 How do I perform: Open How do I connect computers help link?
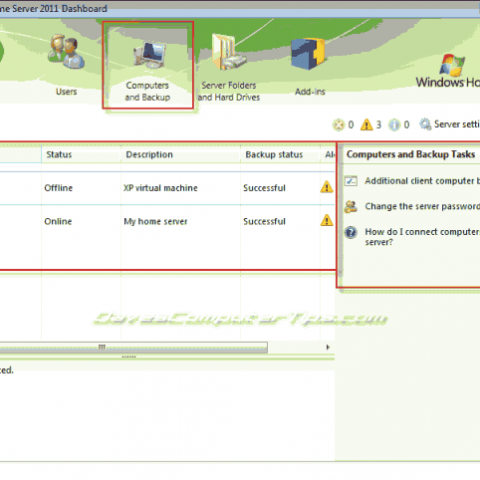click(x=422, y=237)
